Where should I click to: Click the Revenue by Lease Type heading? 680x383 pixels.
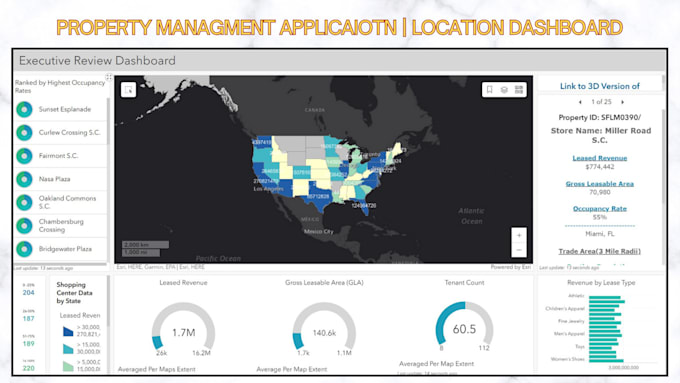click(x=601, y=283)
